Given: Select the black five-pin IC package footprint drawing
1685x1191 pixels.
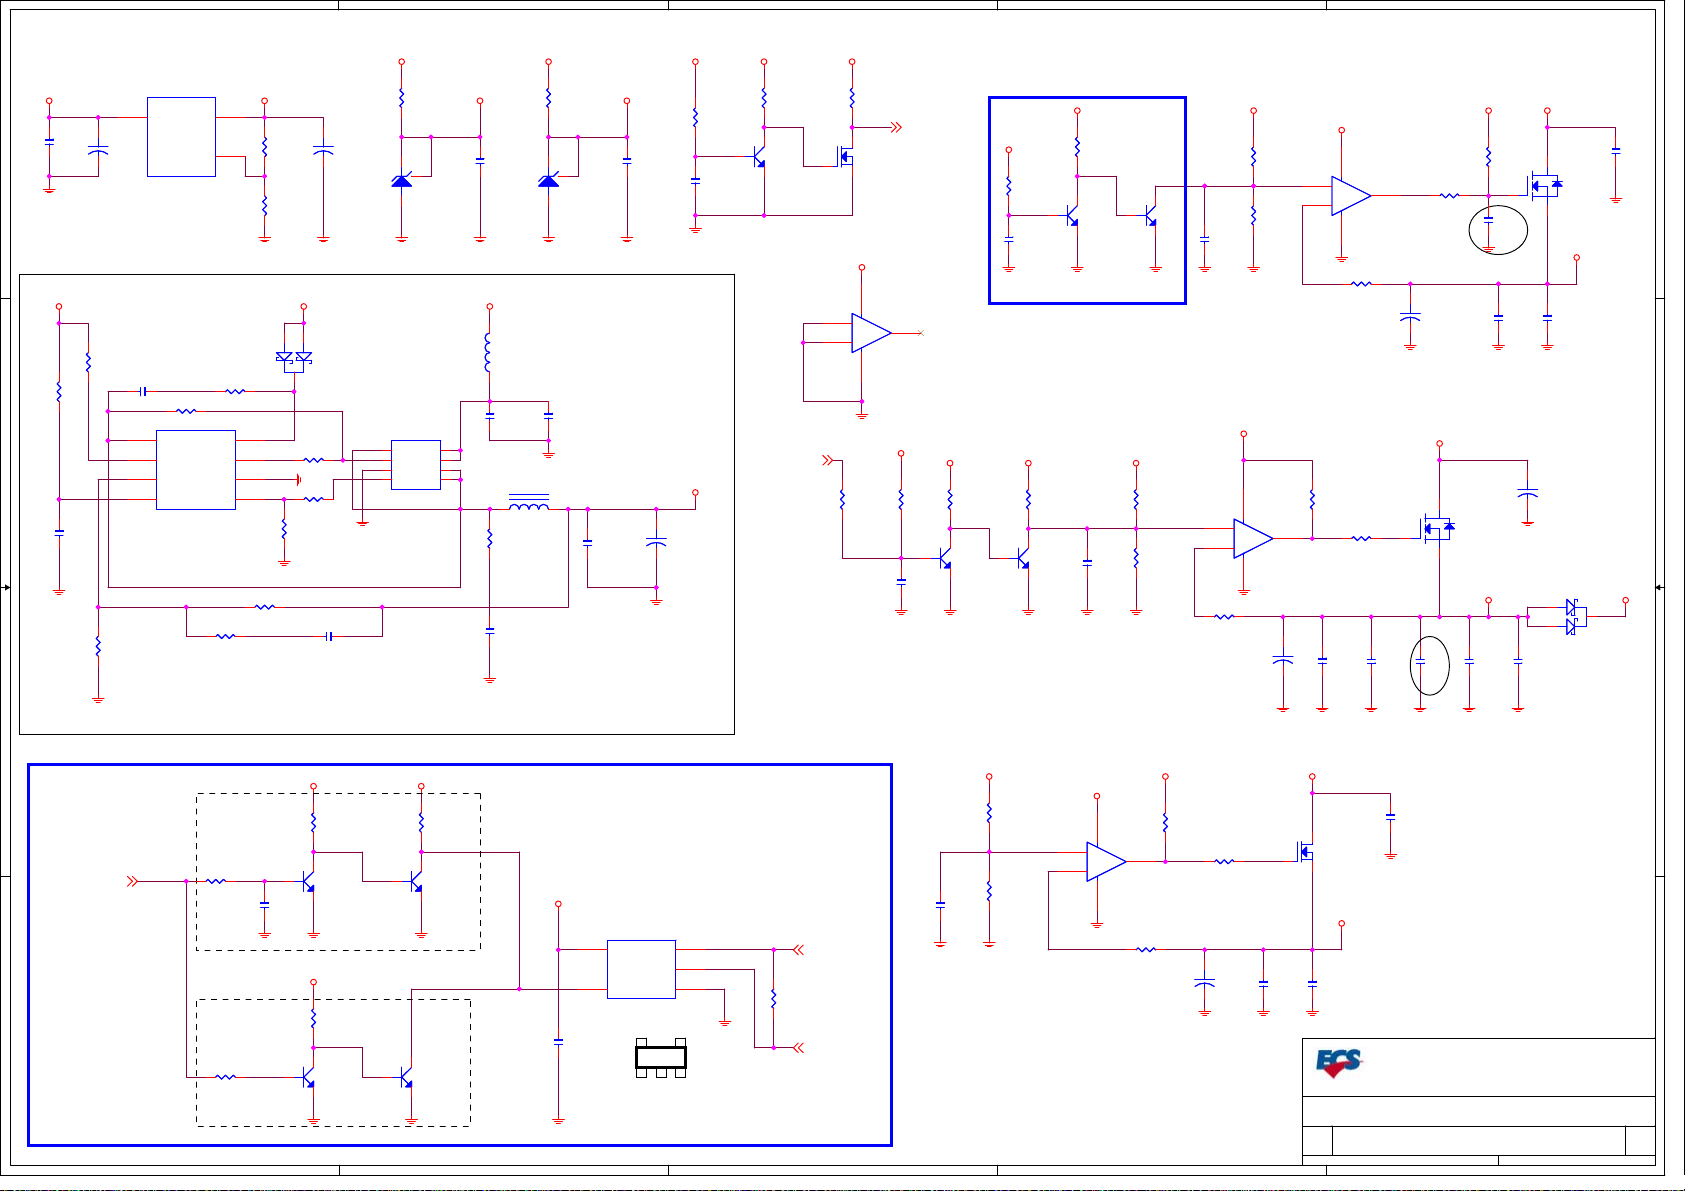Looking at the screenshot, I should (x=661, y=1058).
